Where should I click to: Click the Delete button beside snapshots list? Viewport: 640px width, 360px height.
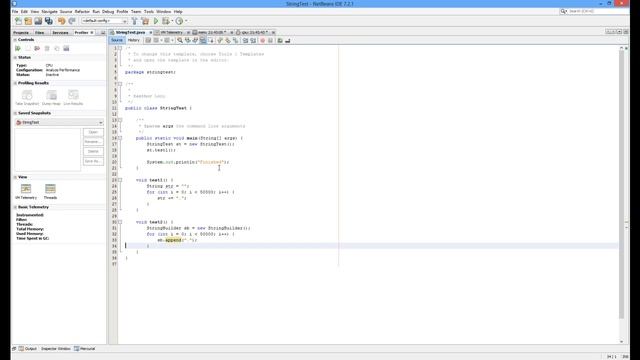pos(93,151)
